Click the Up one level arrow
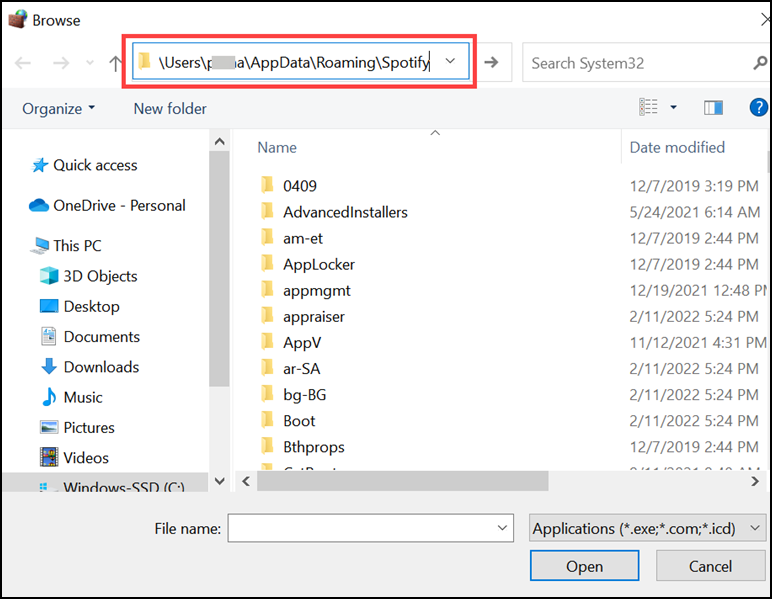772x599 pixels. (x=115, y=63)
